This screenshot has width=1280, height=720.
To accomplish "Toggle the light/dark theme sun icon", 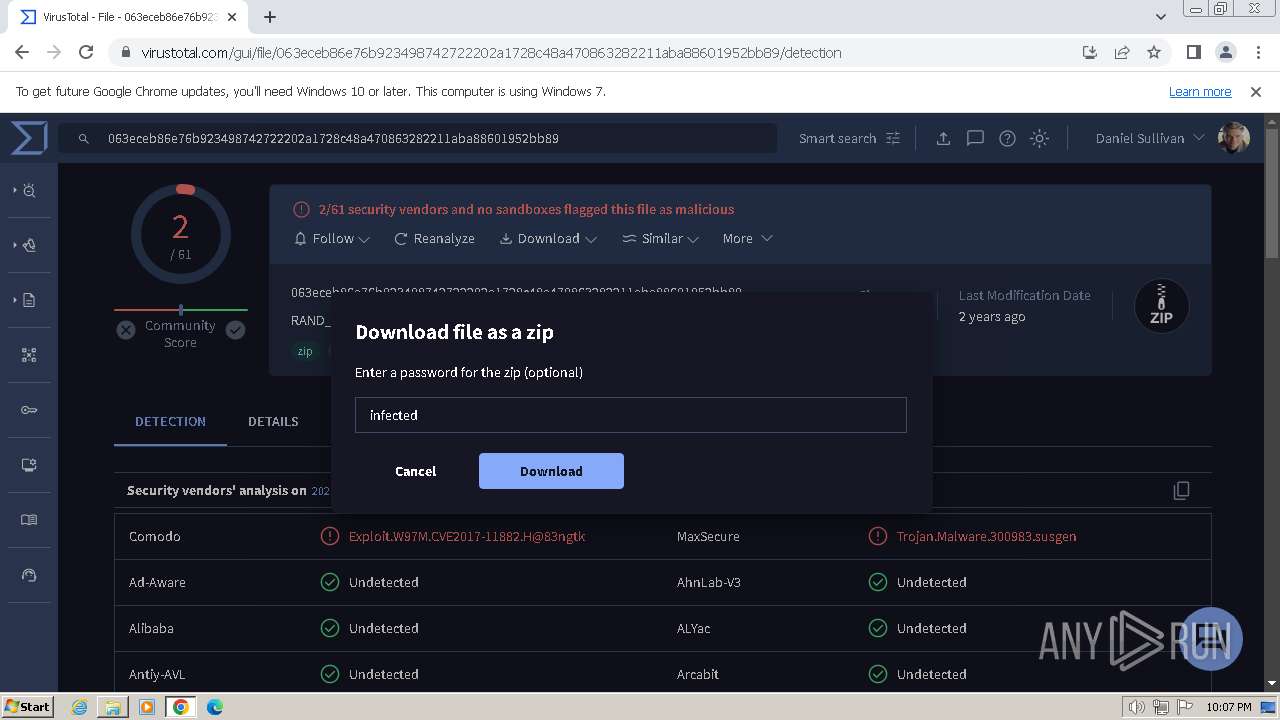I will click(1039, 138).
